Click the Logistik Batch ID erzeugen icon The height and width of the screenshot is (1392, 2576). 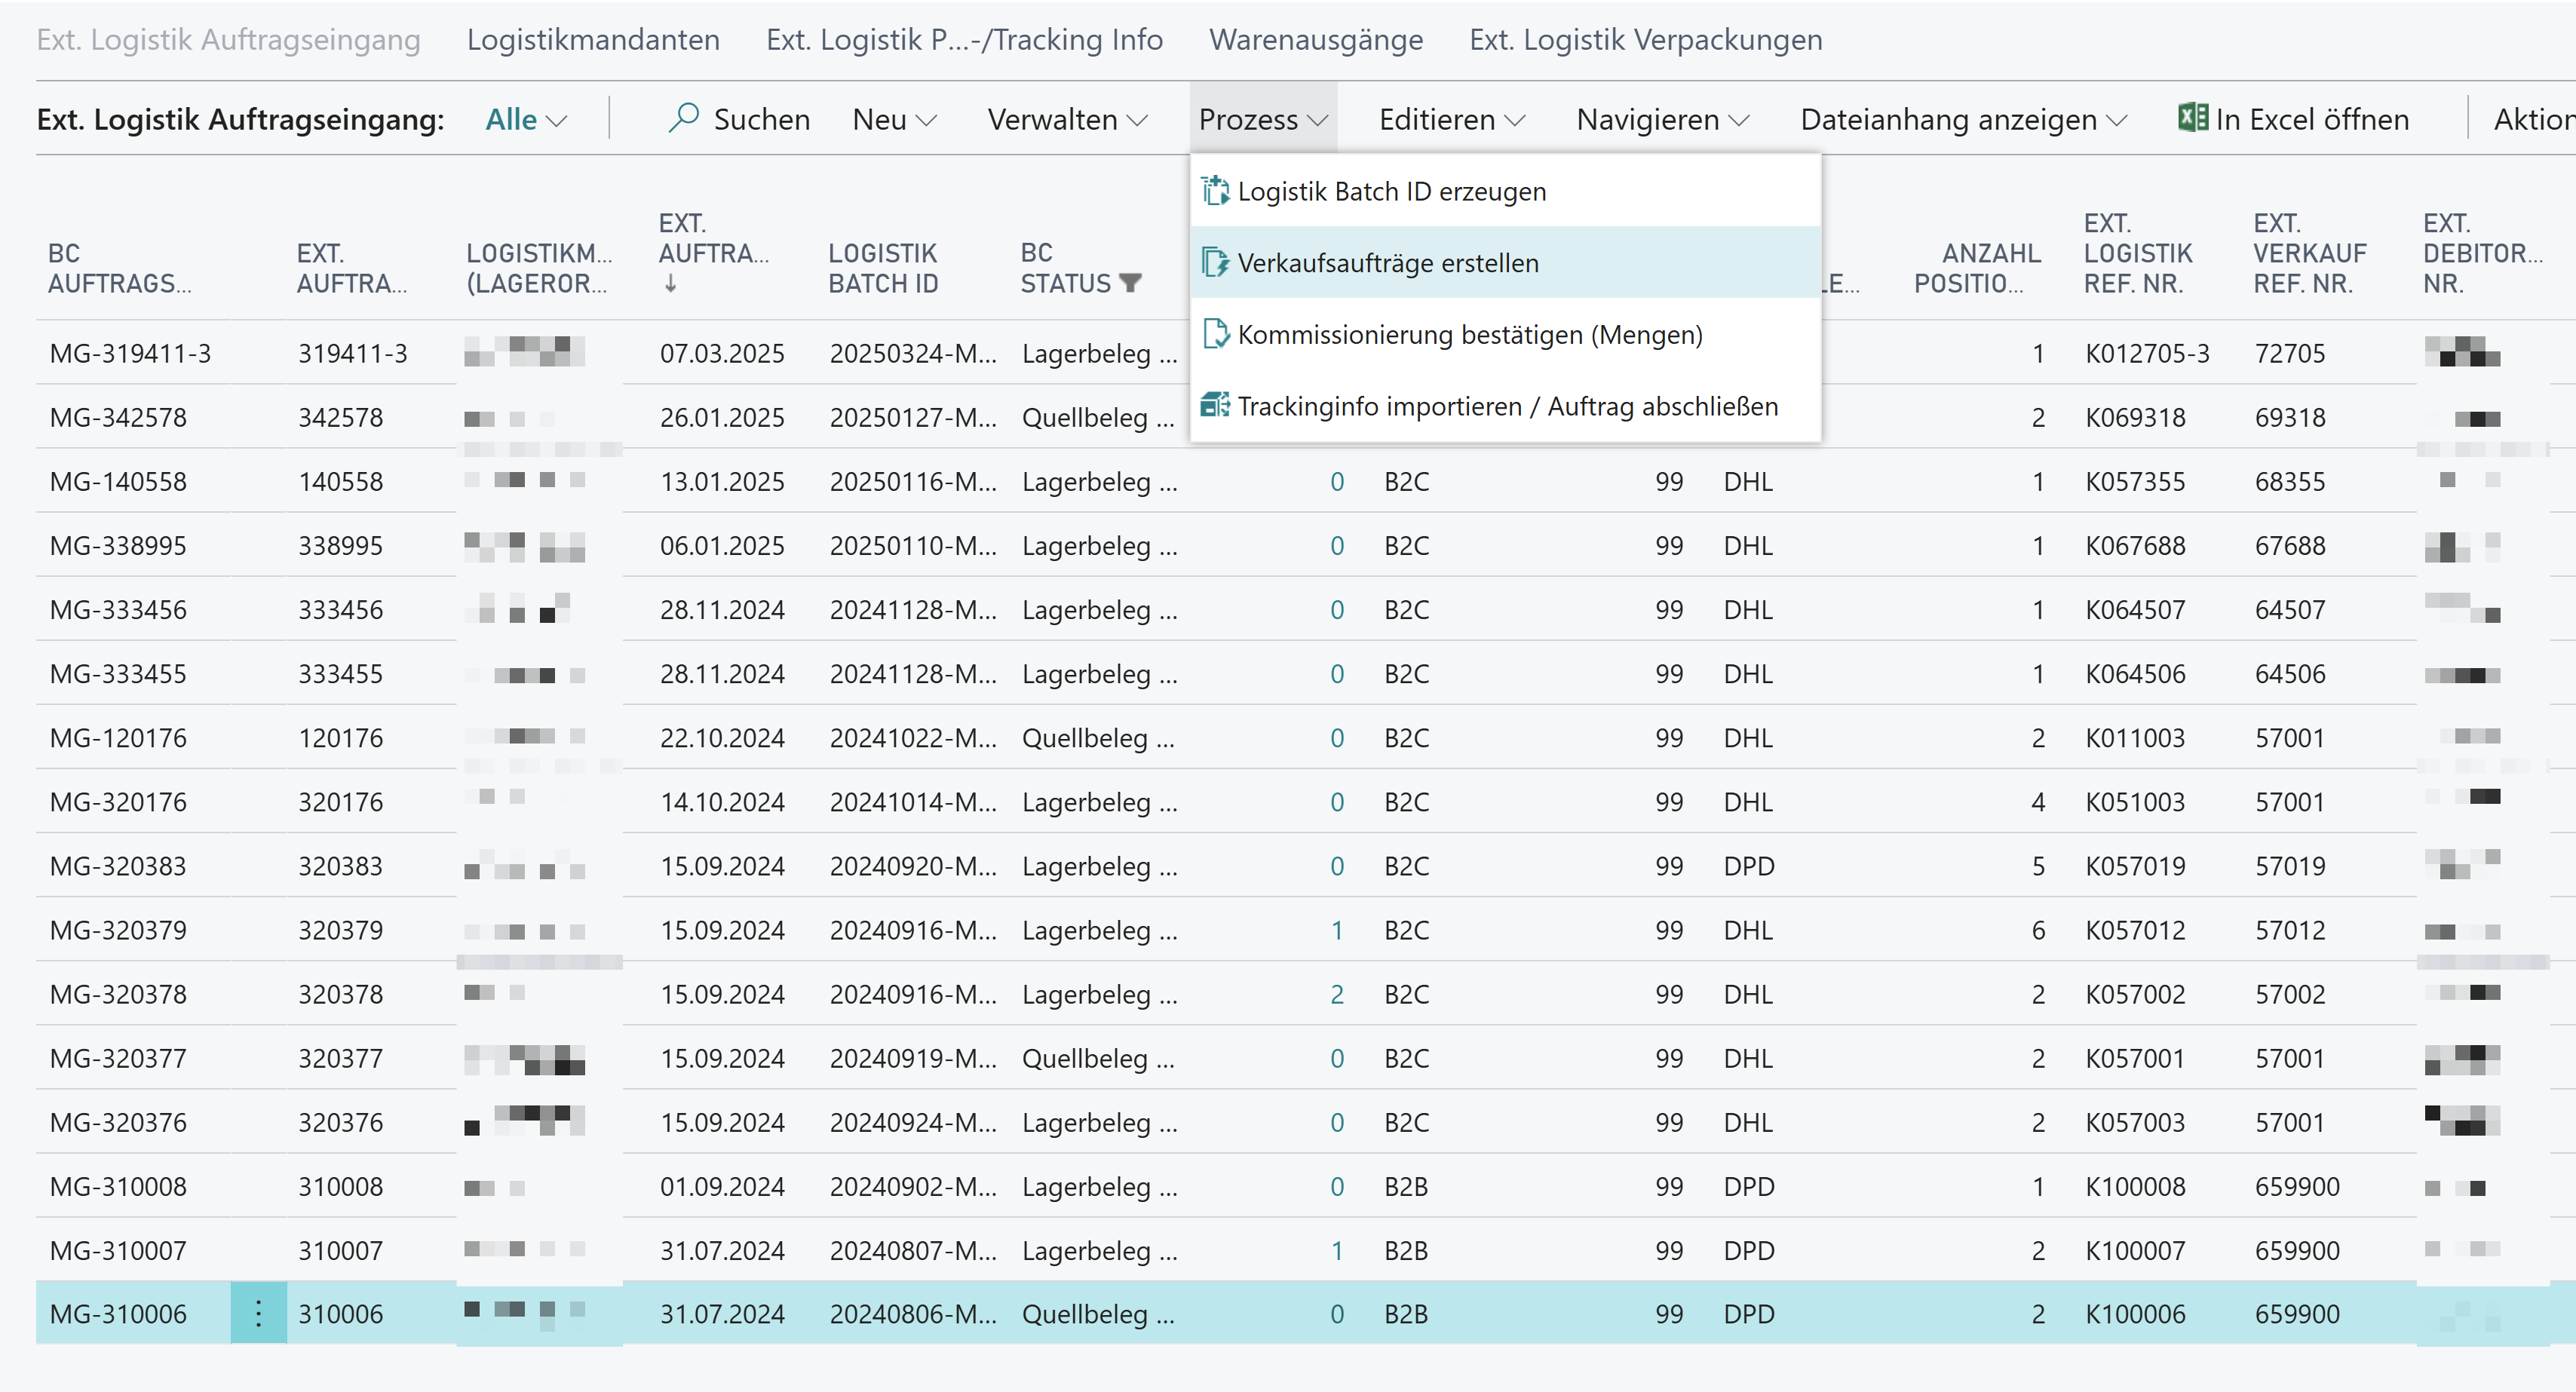click(x=1215, y=190)
